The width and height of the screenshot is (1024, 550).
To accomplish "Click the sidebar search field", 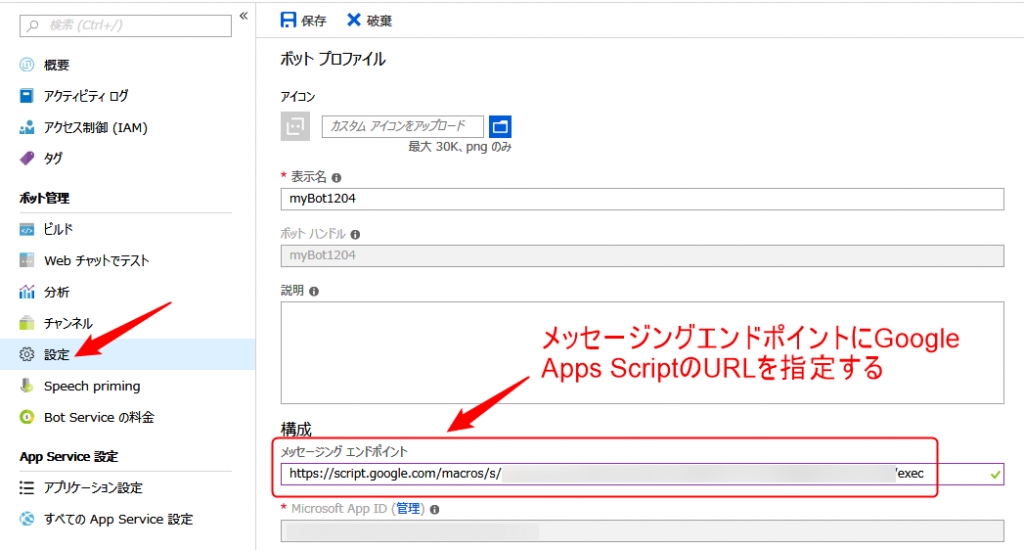I will click(x=125, y=25).
